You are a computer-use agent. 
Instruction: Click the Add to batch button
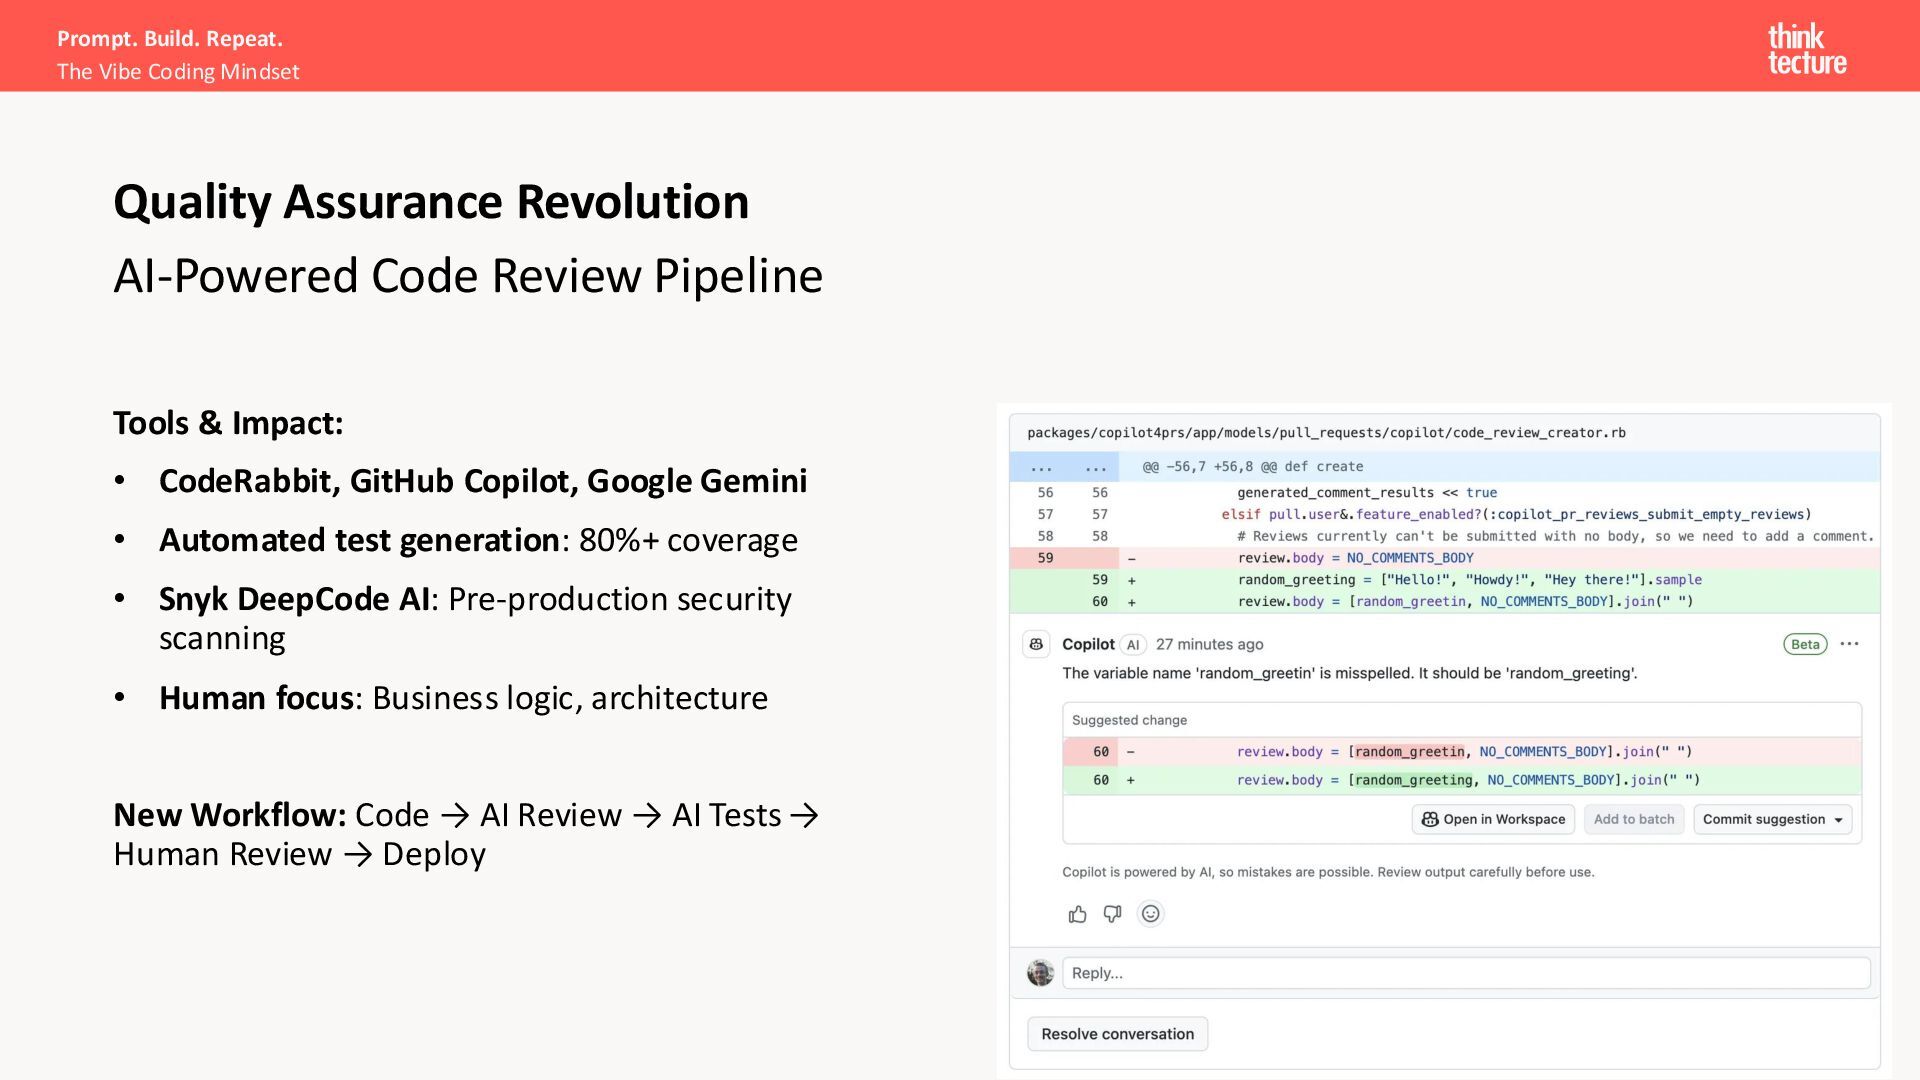click(1634, 819)
